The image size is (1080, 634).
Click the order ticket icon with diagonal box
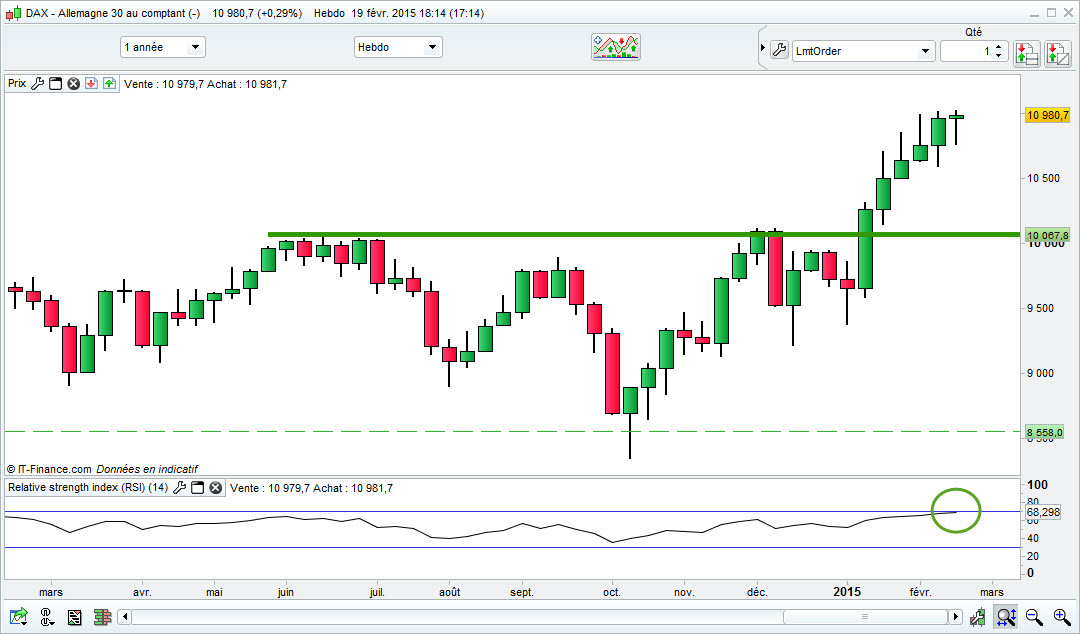tap(1058, 52)
